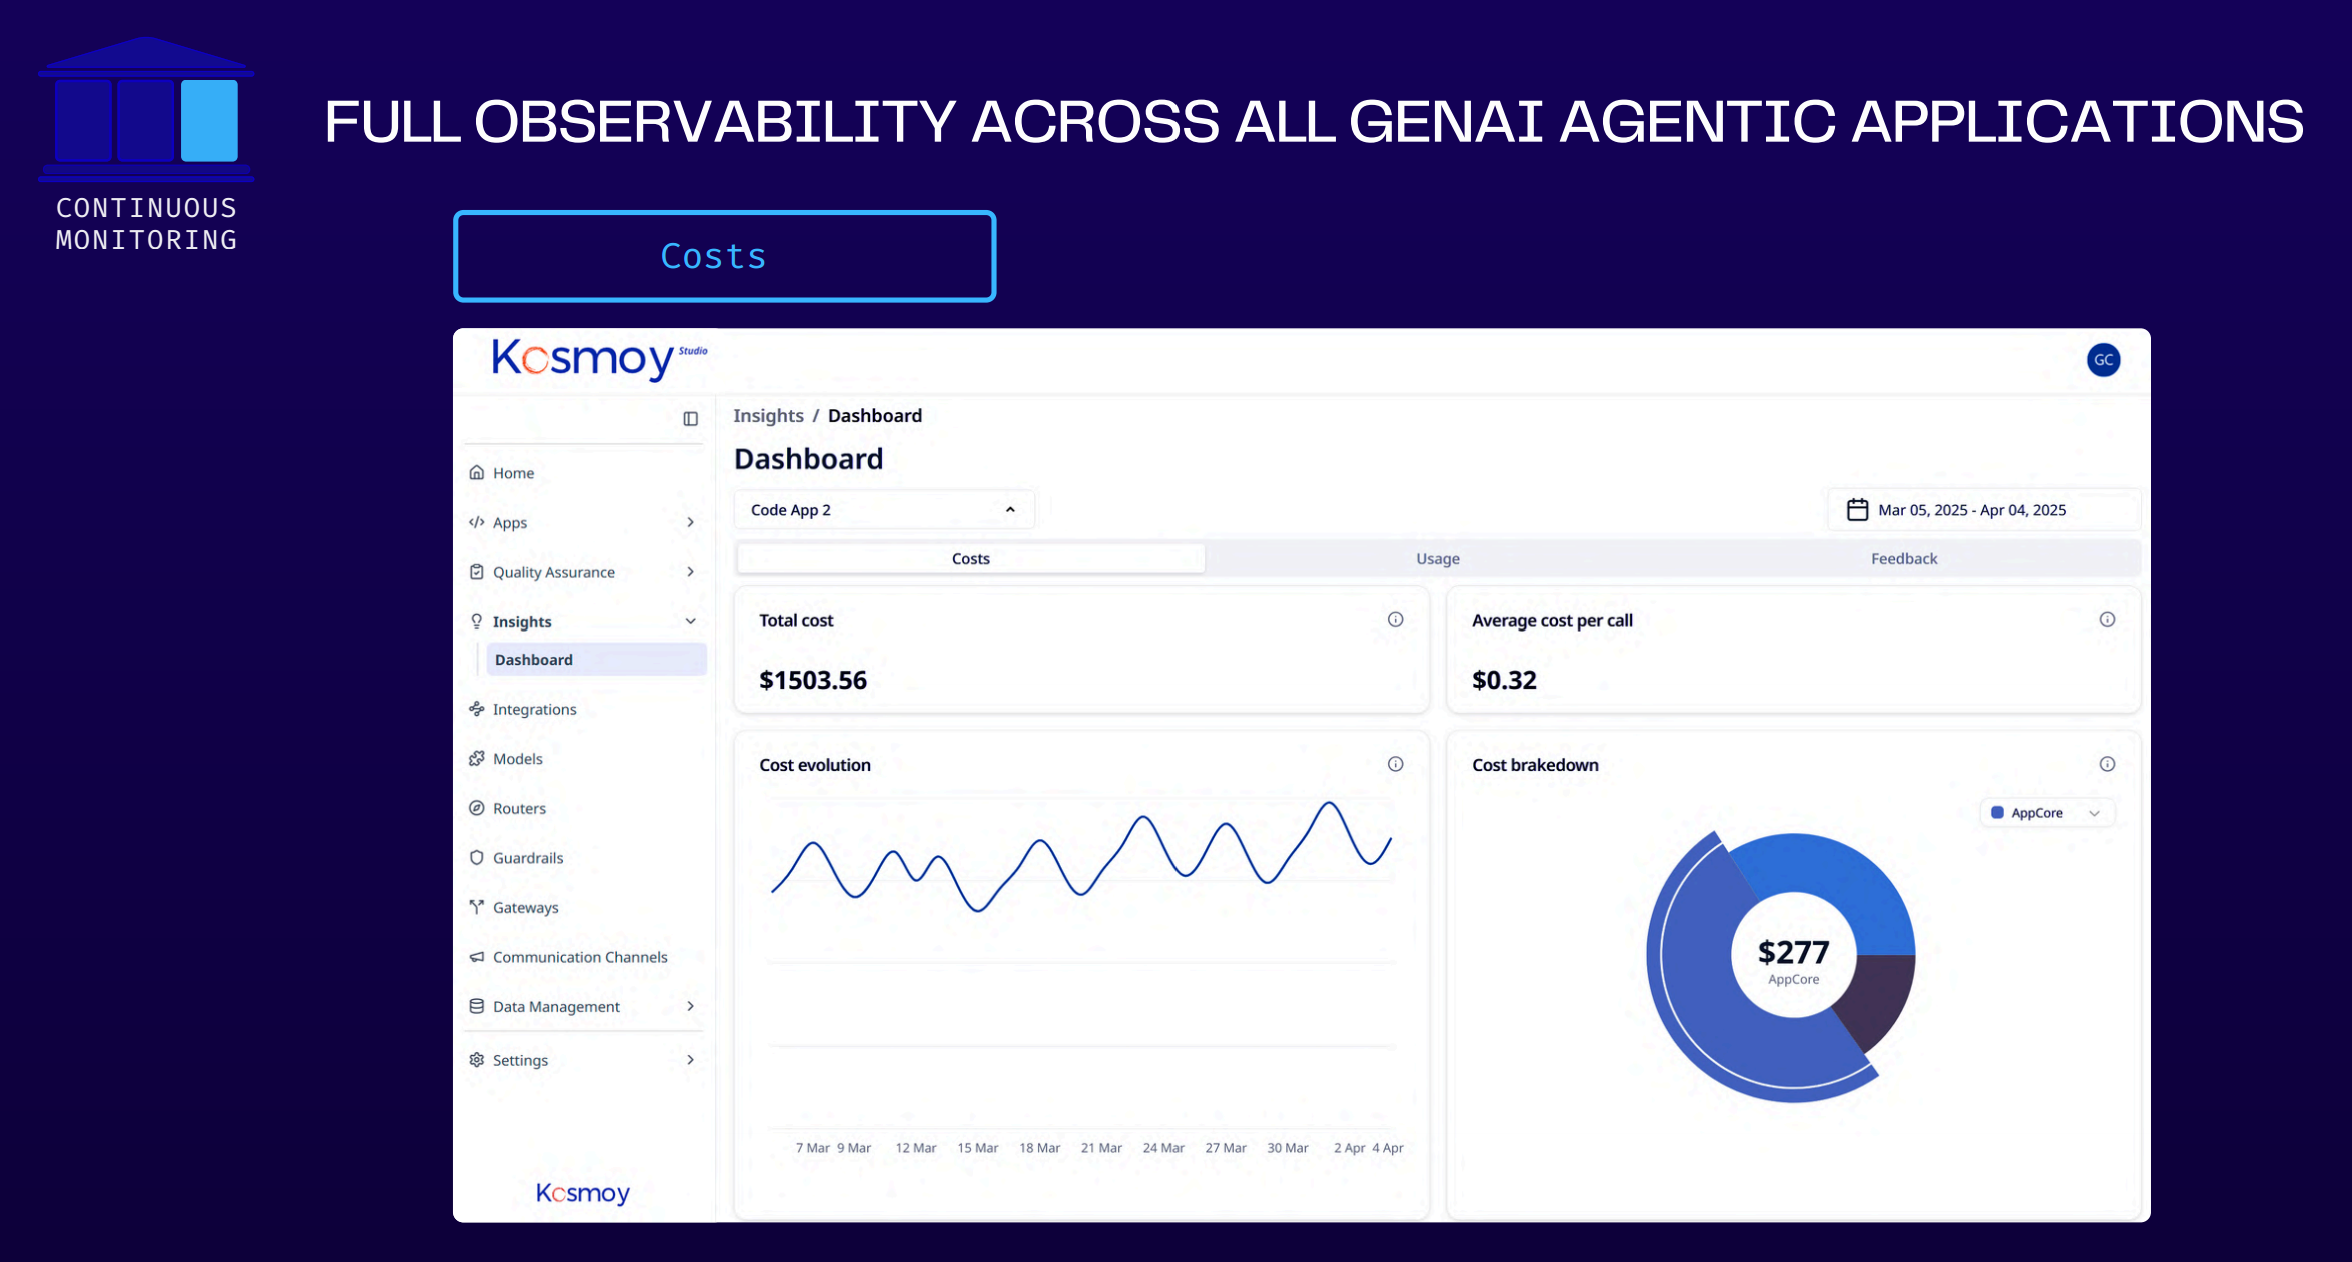Screen dimensions: 2352x1262
Task: Open the Feedback tab
Action: point(1903,558)
